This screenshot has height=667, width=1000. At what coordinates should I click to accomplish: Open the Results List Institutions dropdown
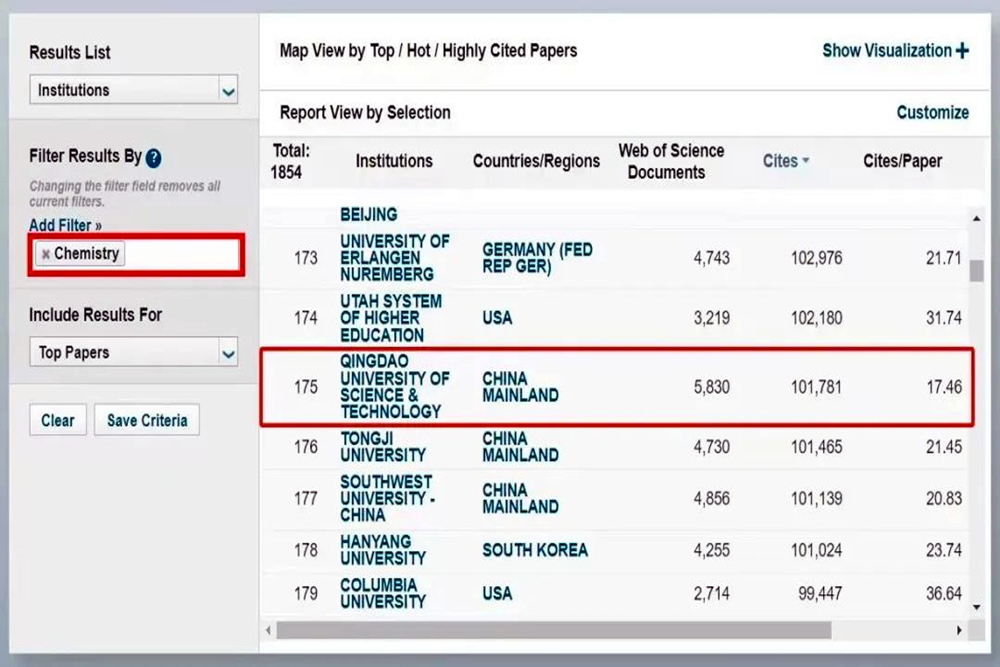(228, 91)
